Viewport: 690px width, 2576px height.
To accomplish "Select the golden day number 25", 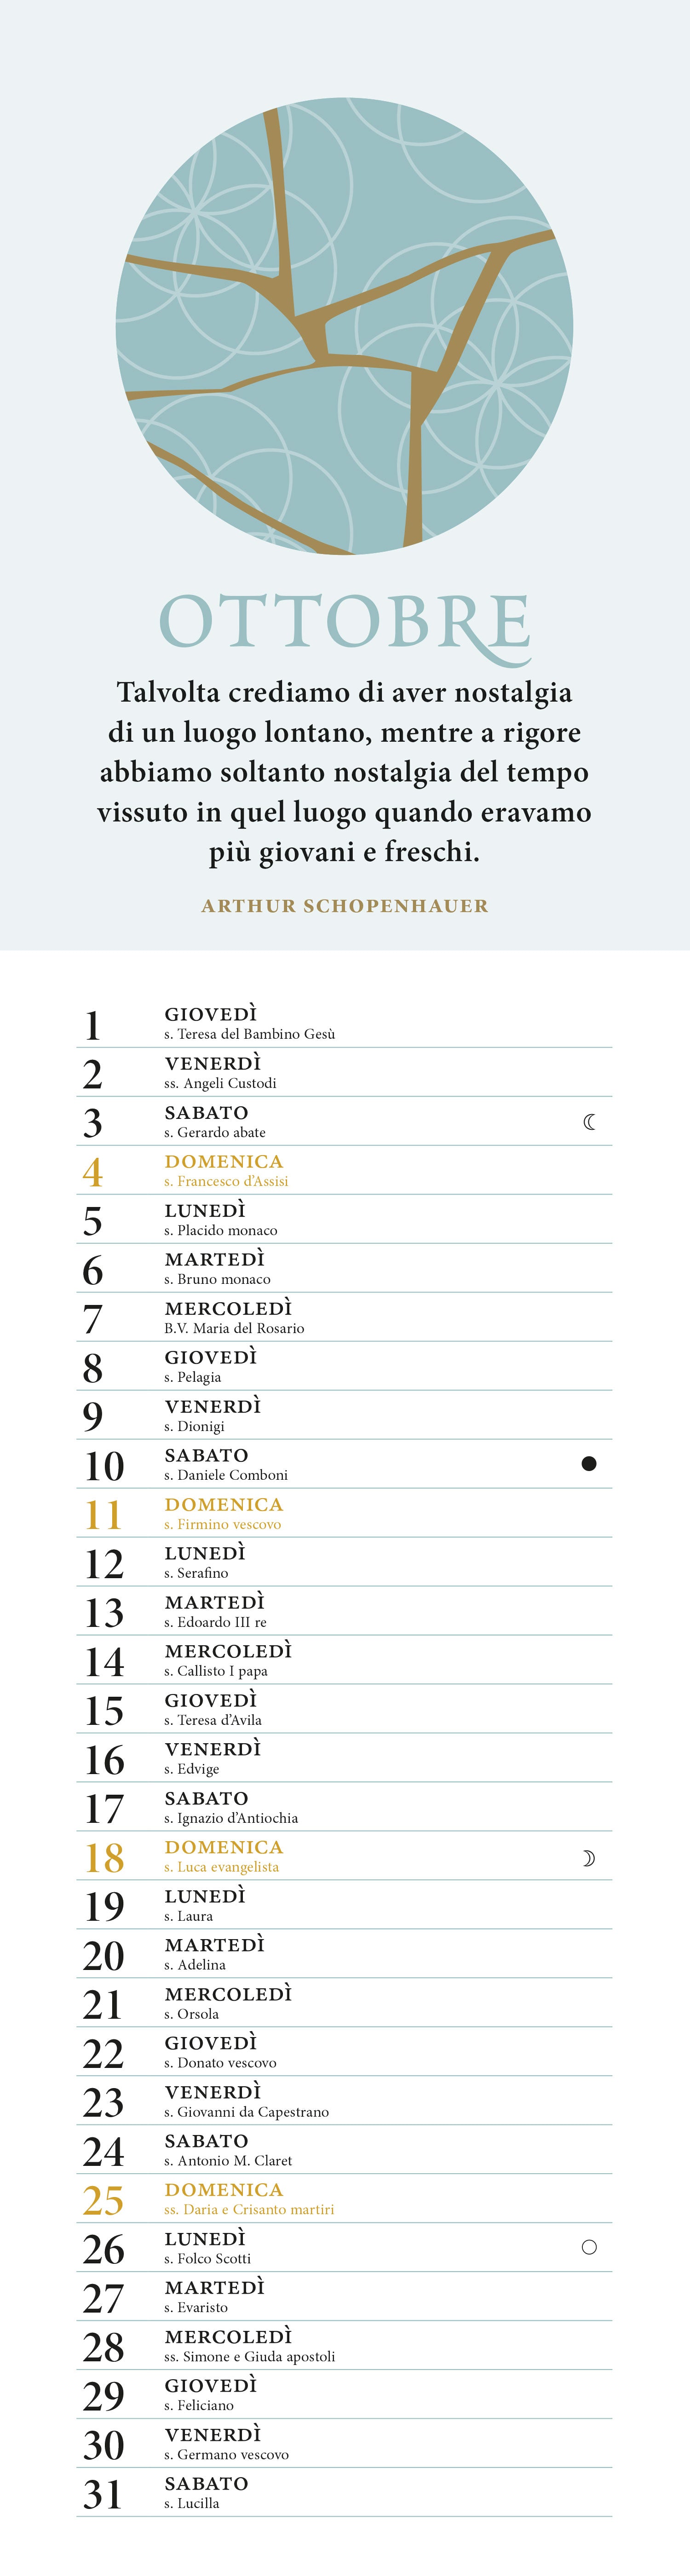I will [x=103, y=2201].
